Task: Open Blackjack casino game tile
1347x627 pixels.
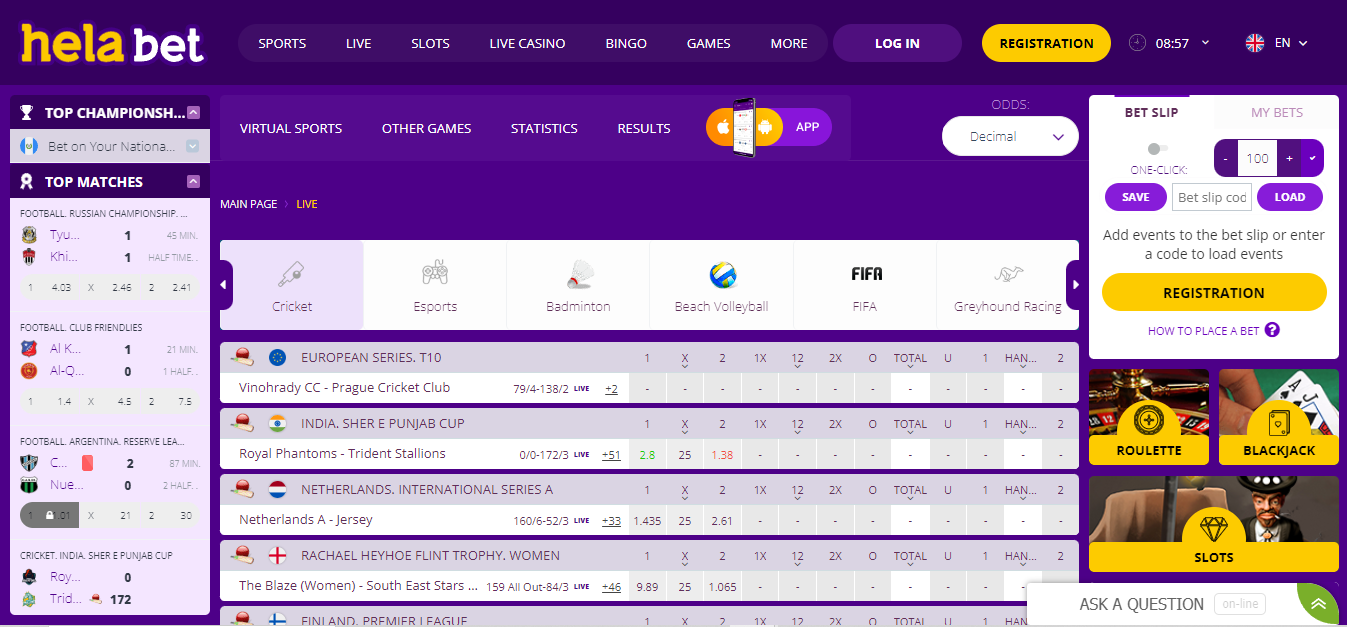Action: (1279, 417)
